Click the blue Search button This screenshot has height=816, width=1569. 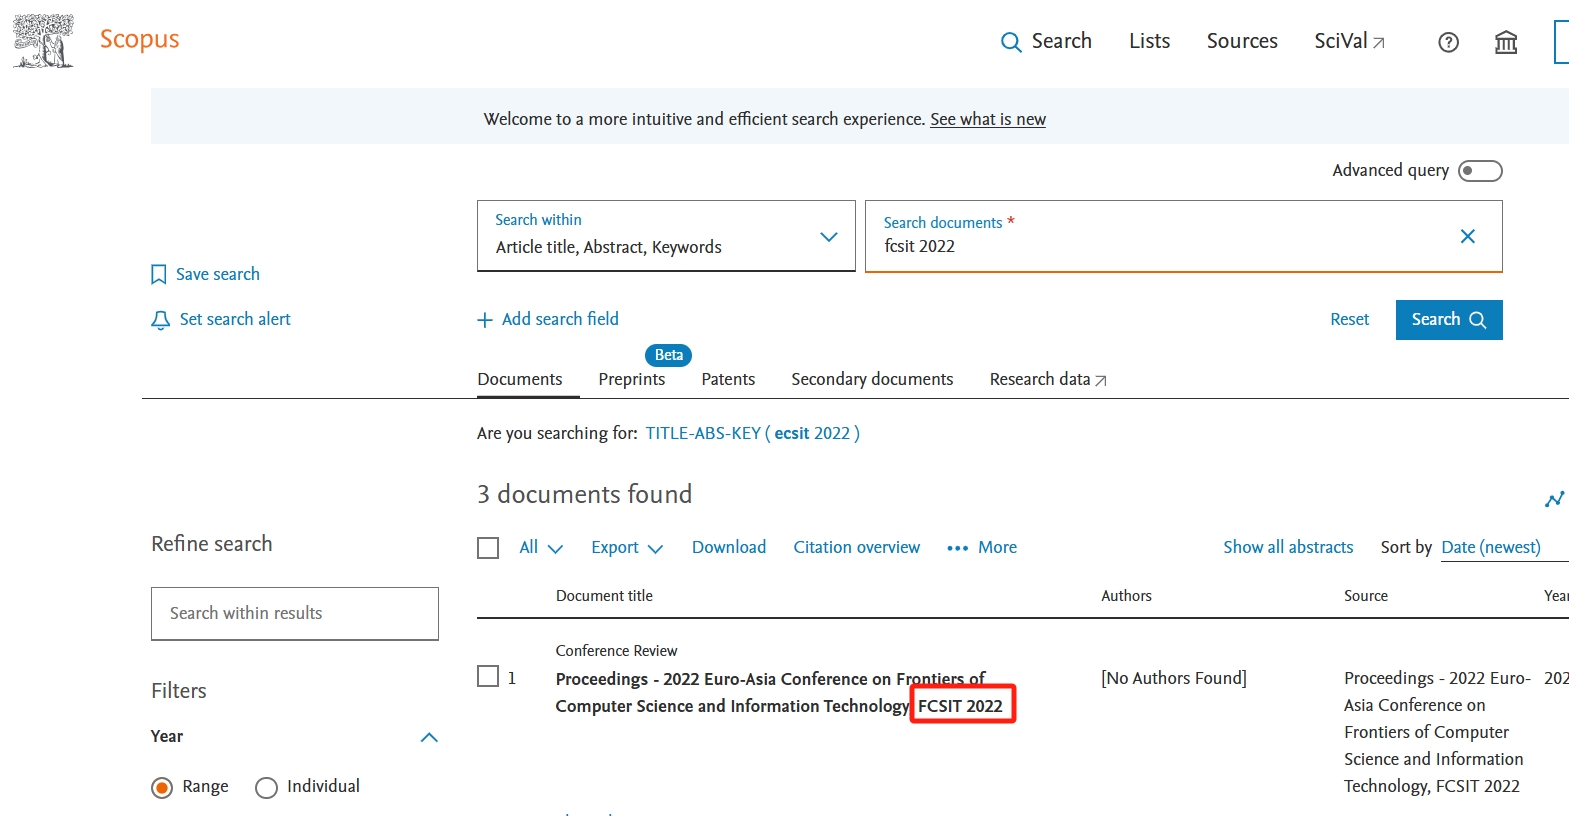(1449, 320)
